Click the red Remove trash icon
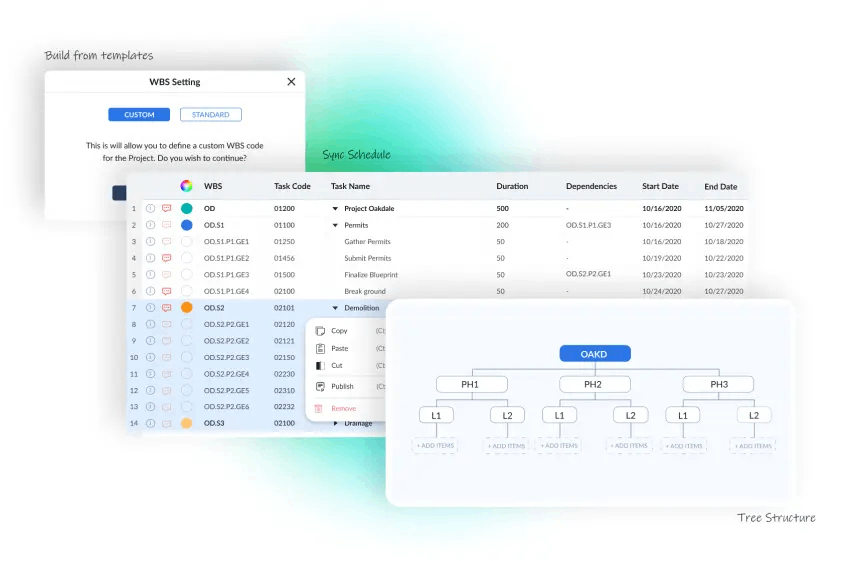The height and width of the screenshot is (561, 860). 318,409
